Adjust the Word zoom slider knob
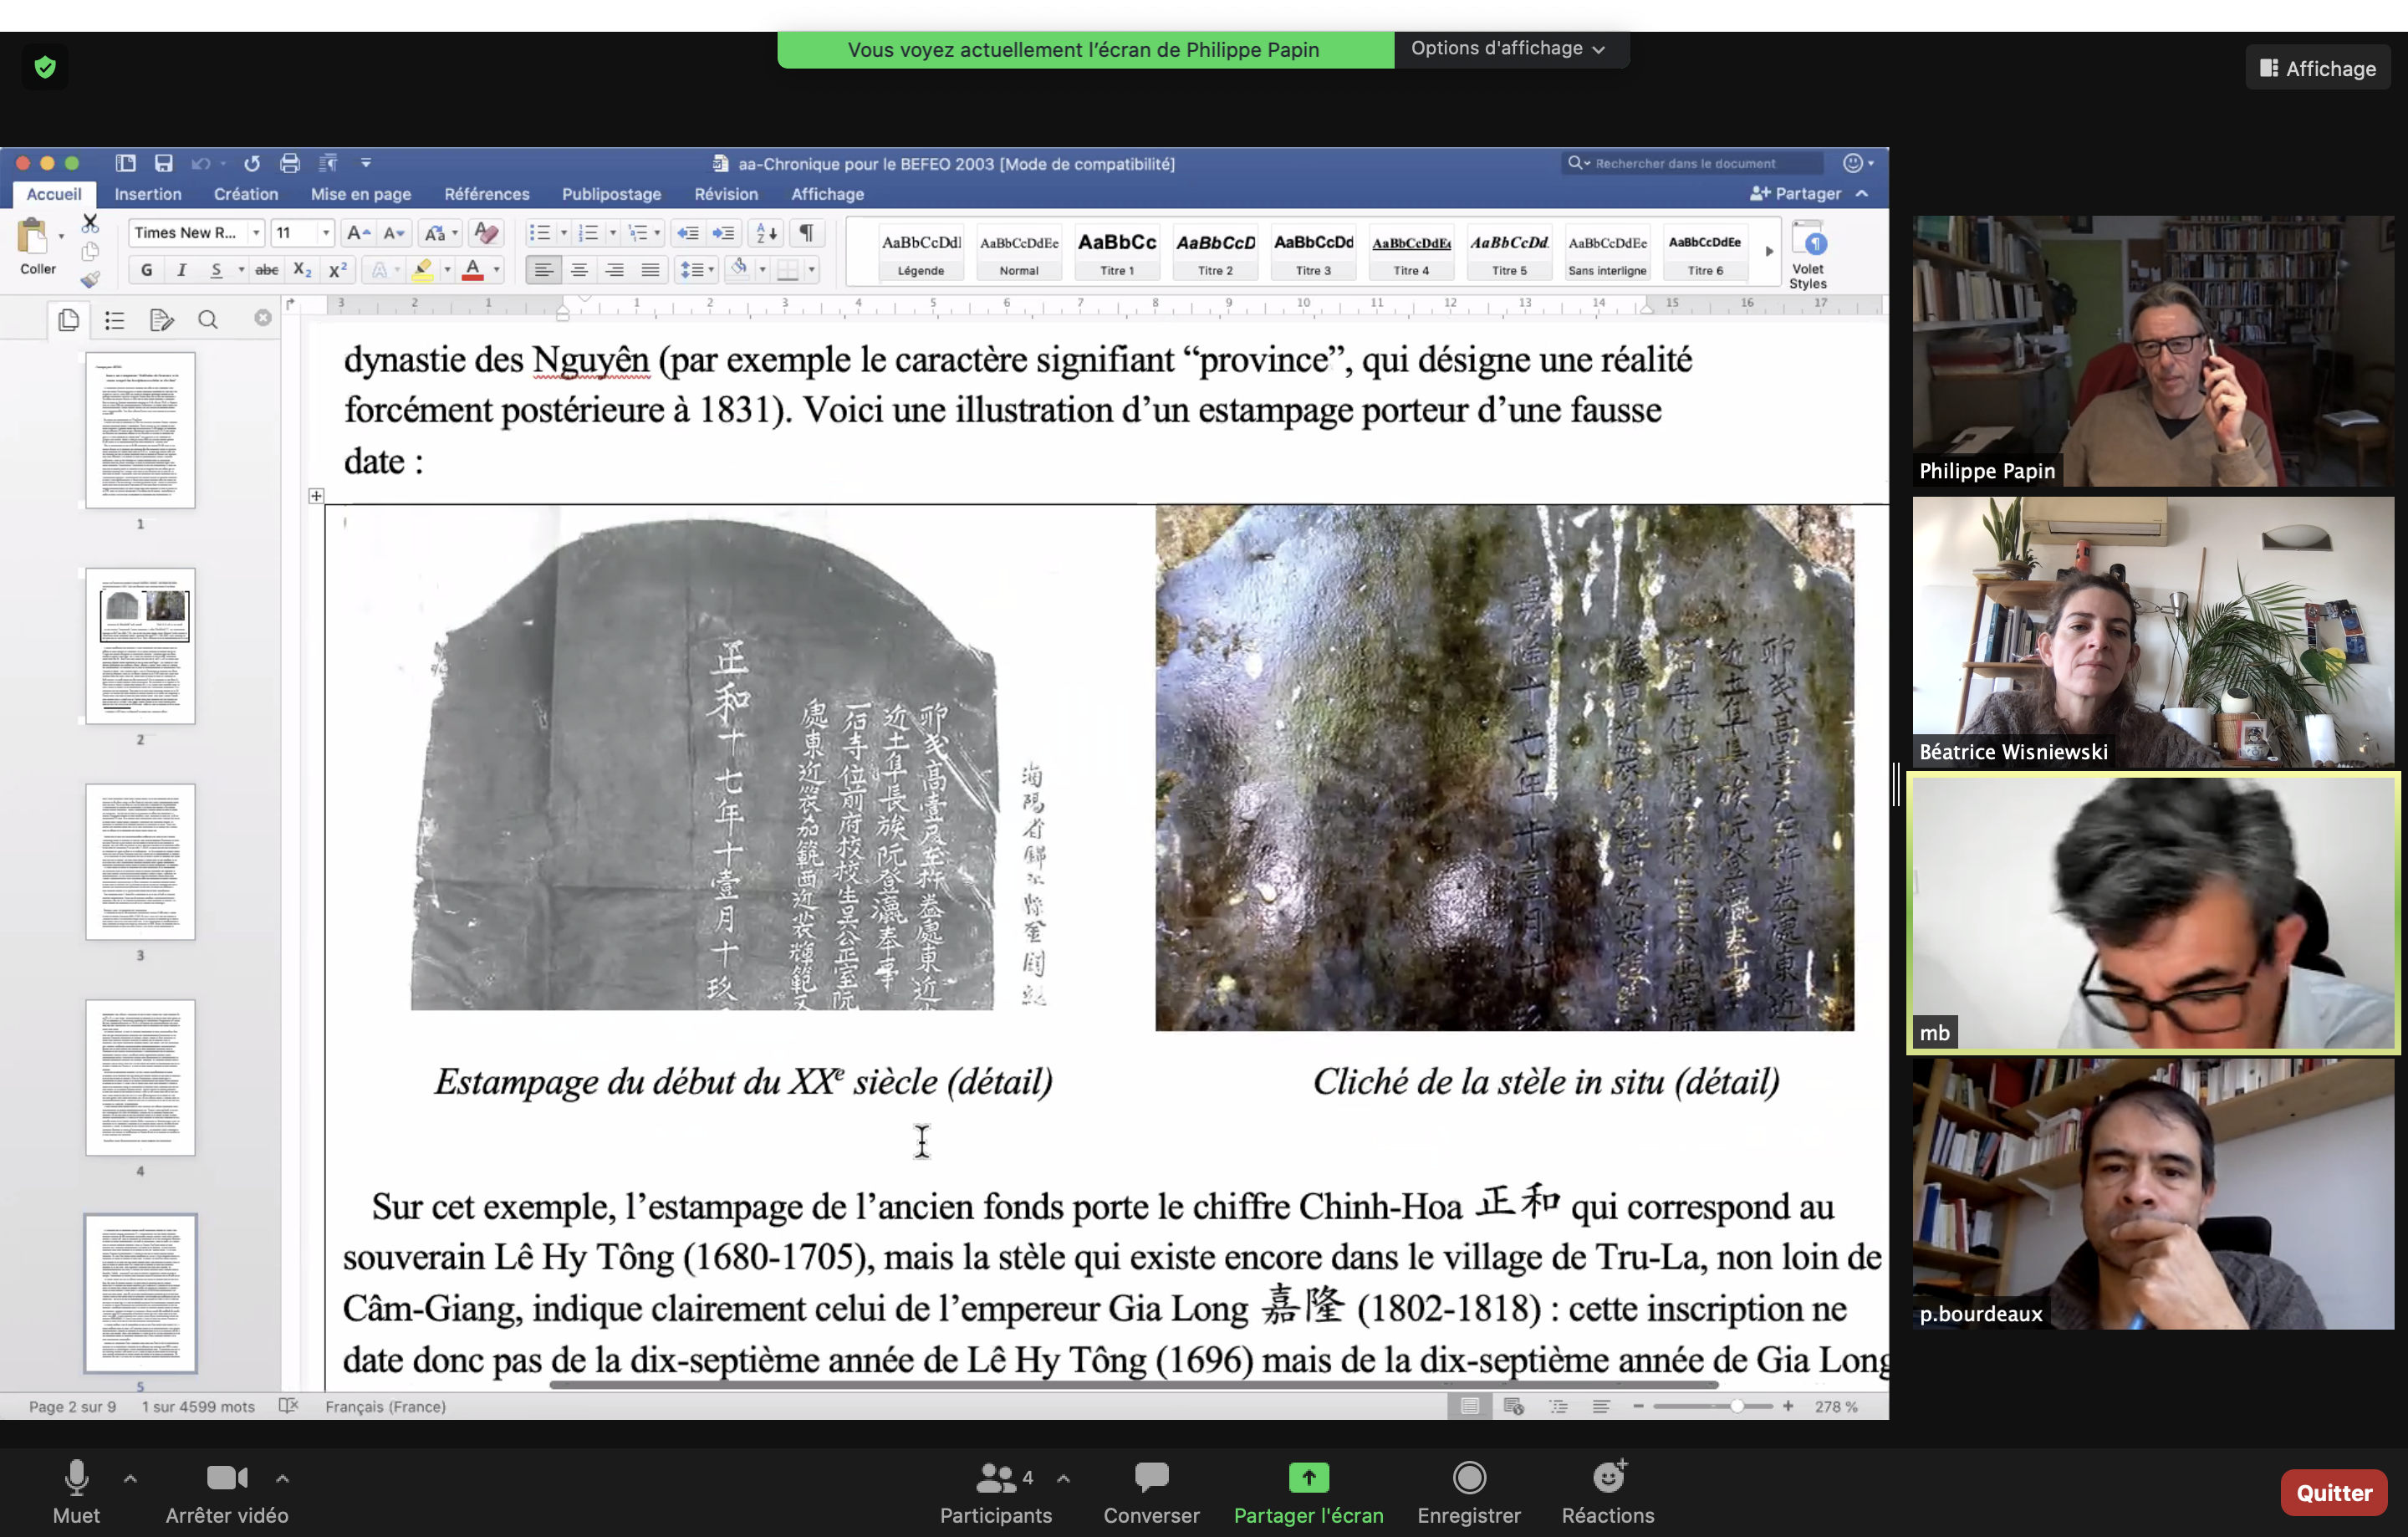The width and height of the screenshot is (2408, 1537). click(x=1737, y=1406)
